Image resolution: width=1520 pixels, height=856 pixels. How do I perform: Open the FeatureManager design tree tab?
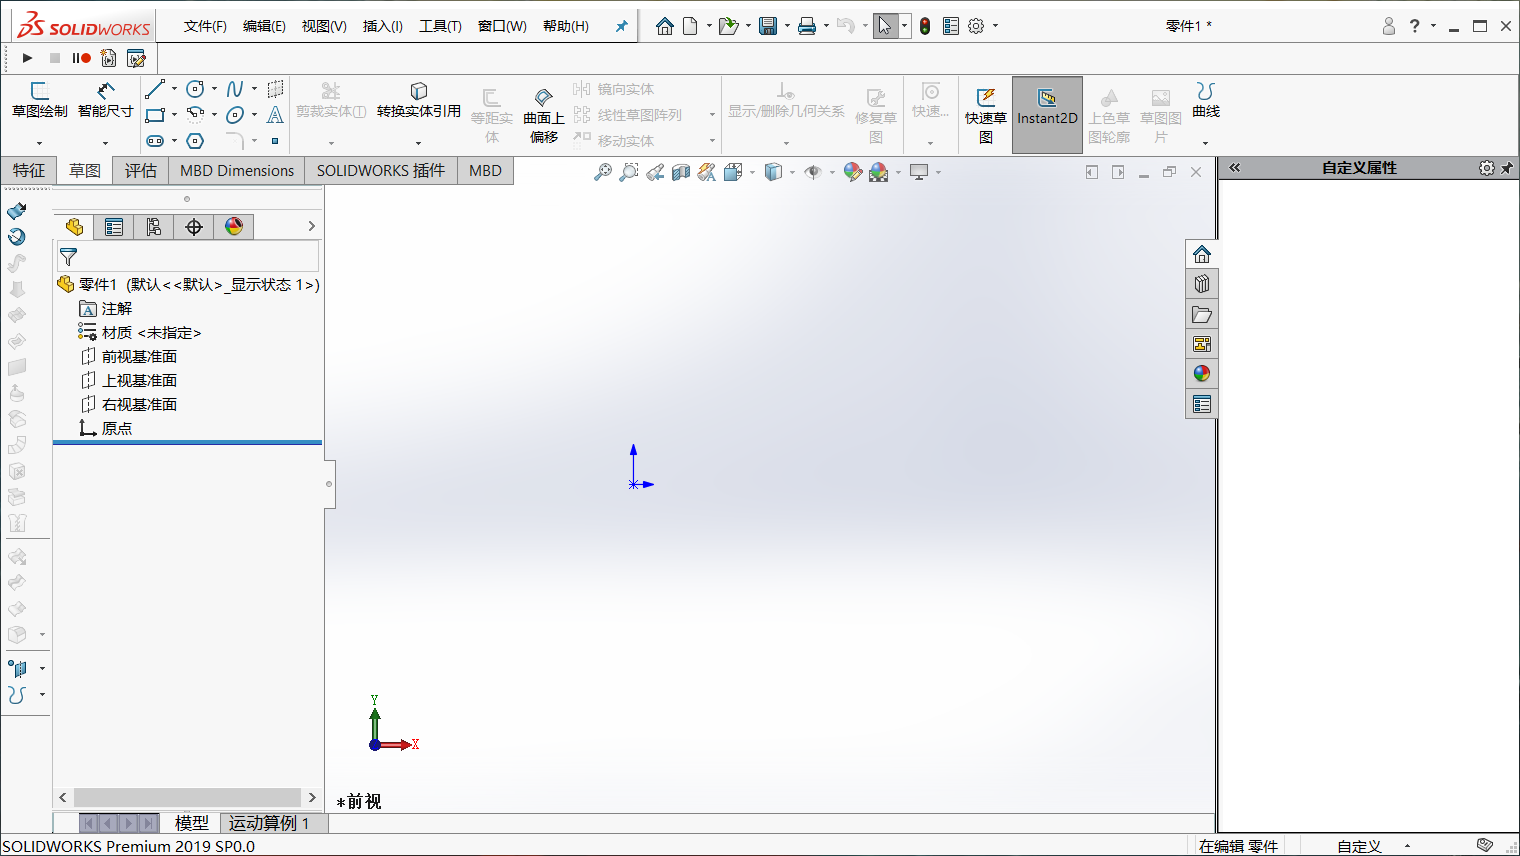74,227
